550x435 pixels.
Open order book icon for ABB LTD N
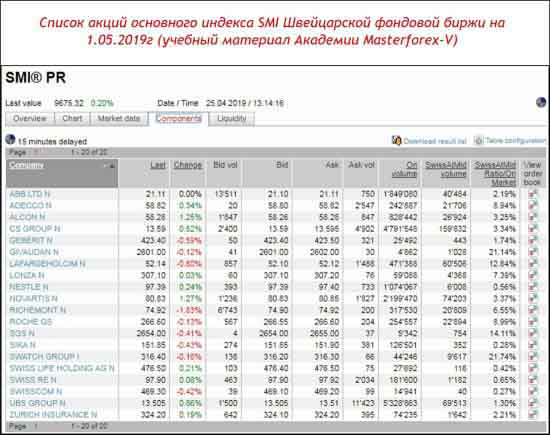(x=533, y=194)
